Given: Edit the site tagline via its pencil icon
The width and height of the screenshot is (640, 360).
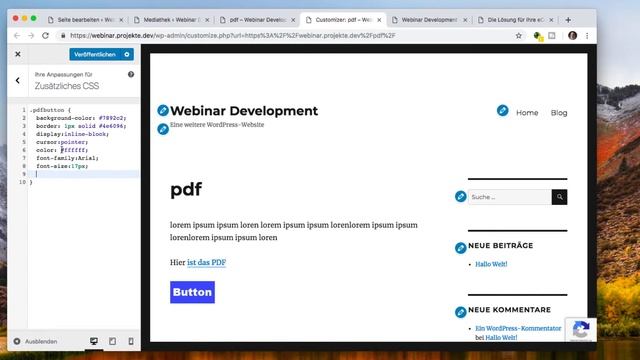Looking at the screenshot, I should pyautogui.click(x=163, y=129).
